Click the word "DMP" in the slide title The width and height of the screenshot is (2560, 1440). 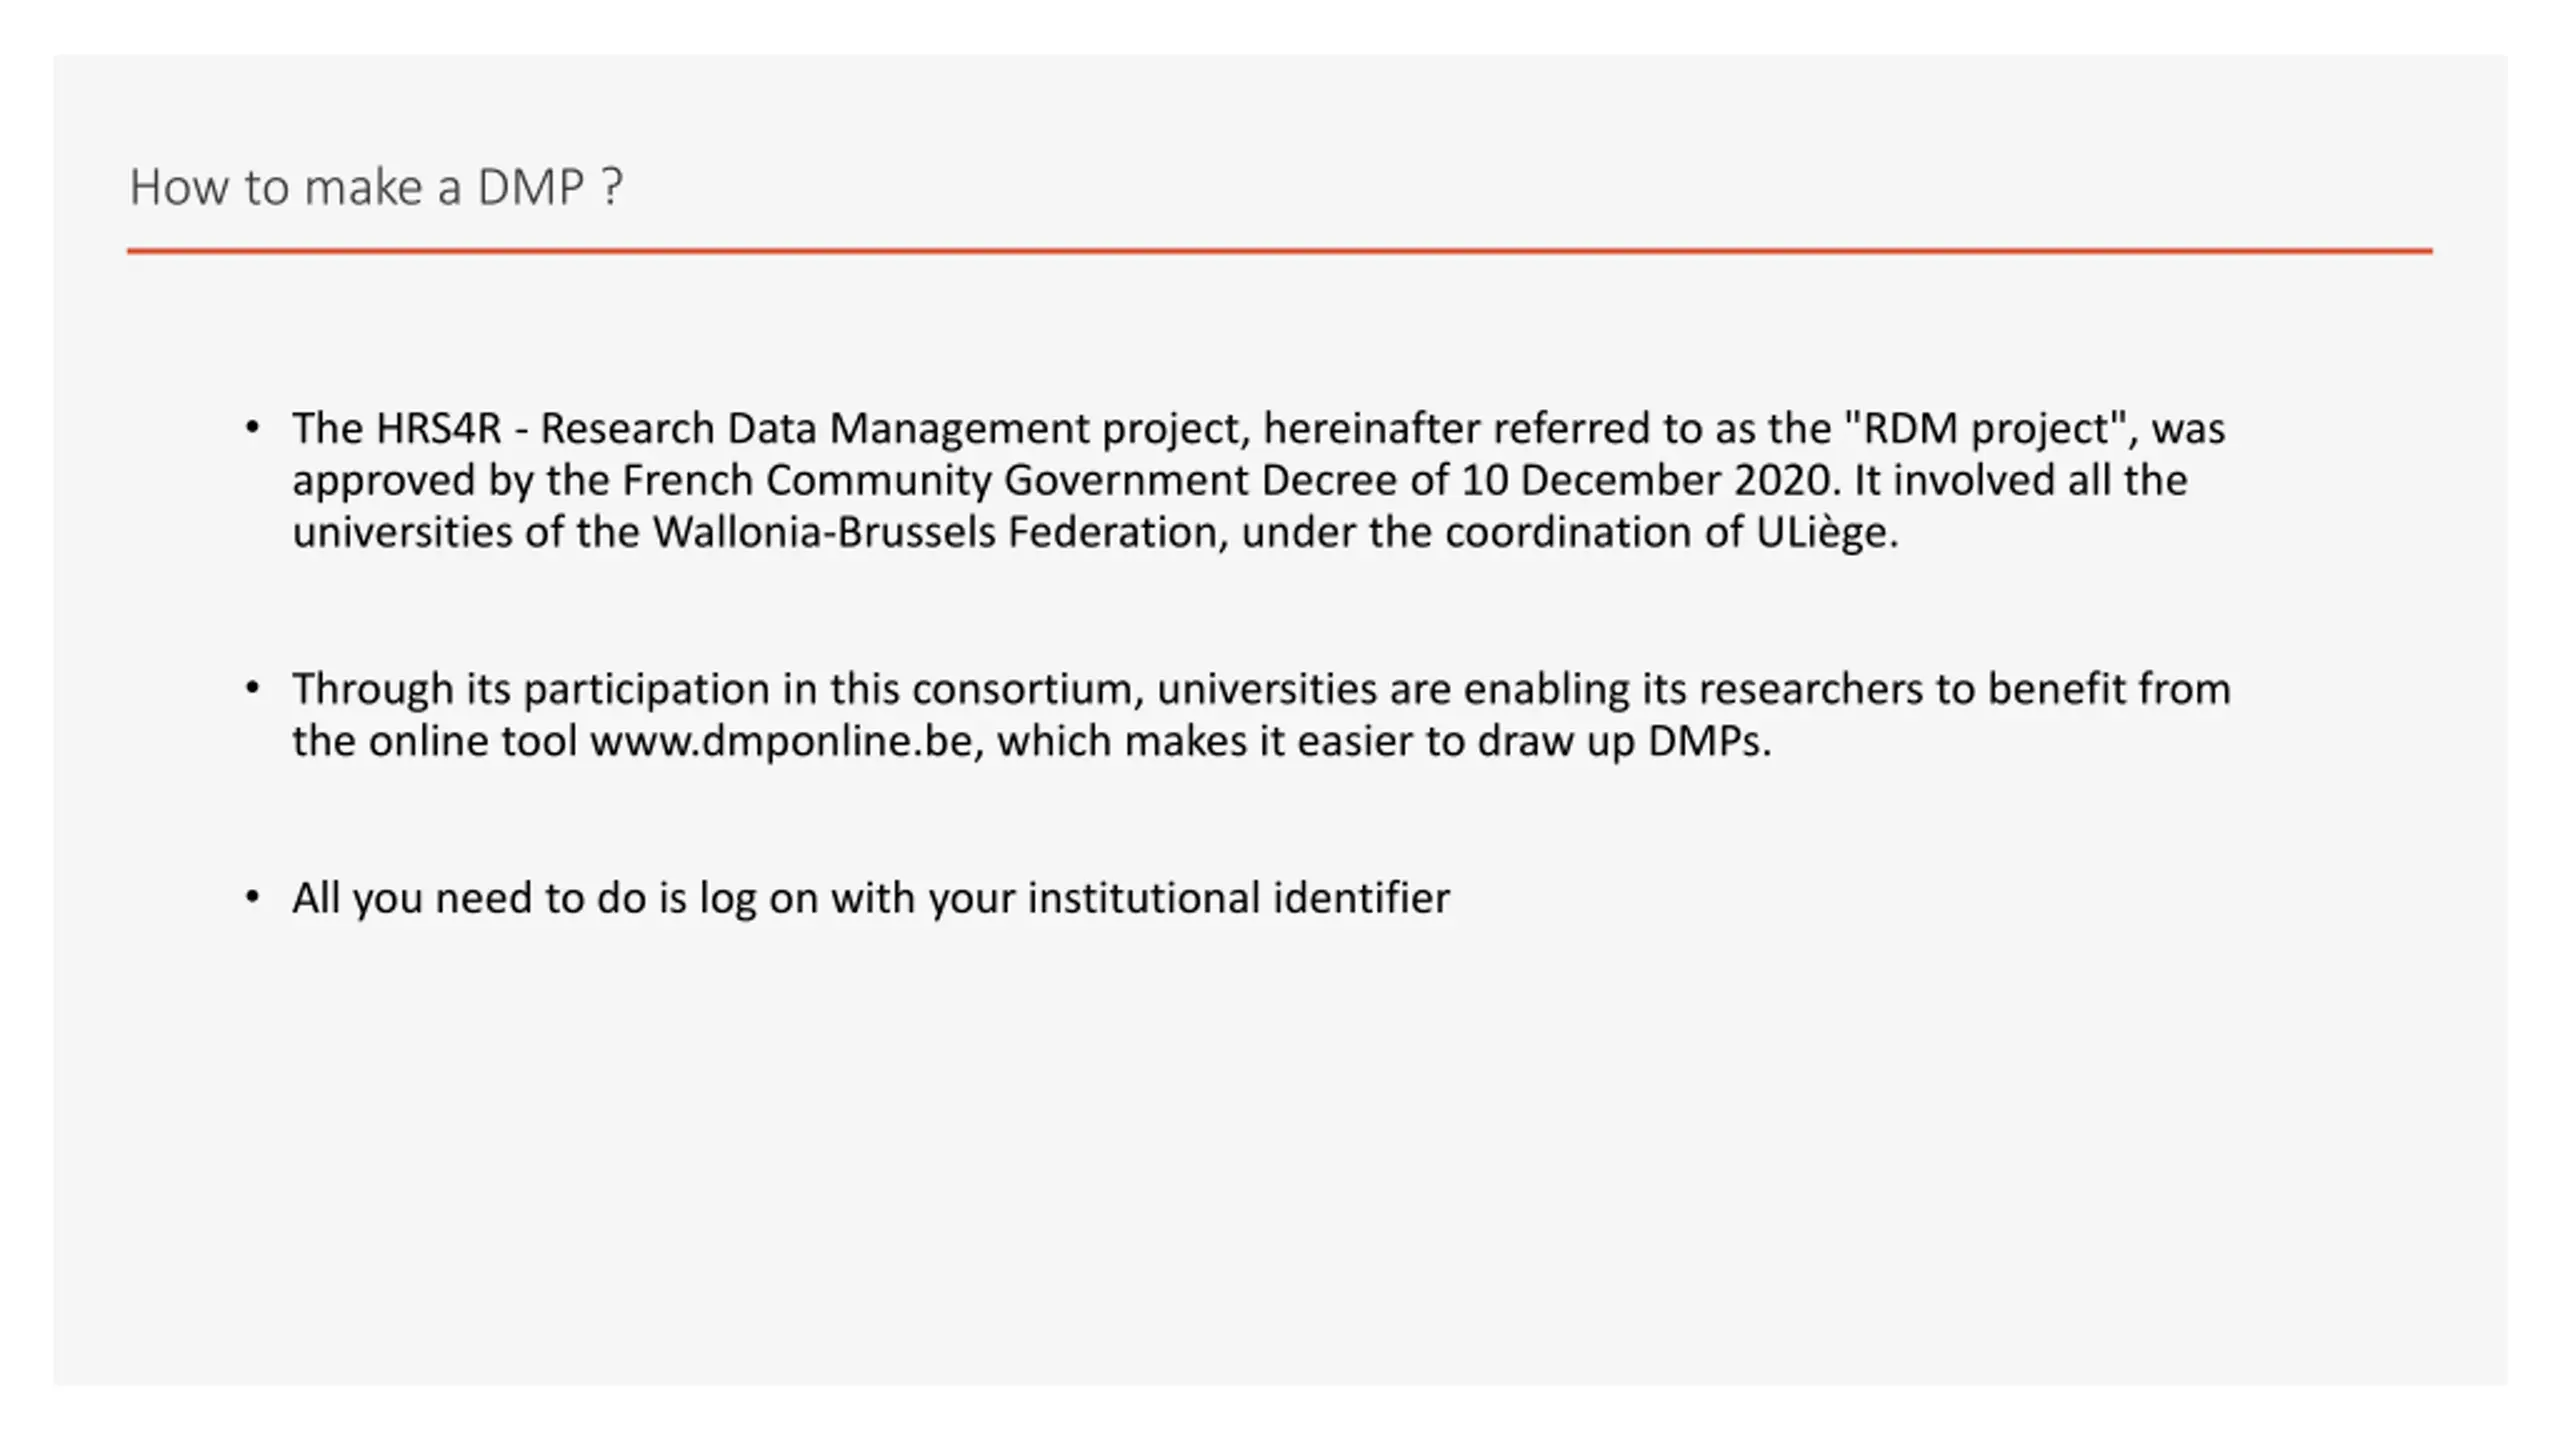(x=531, y=187)
